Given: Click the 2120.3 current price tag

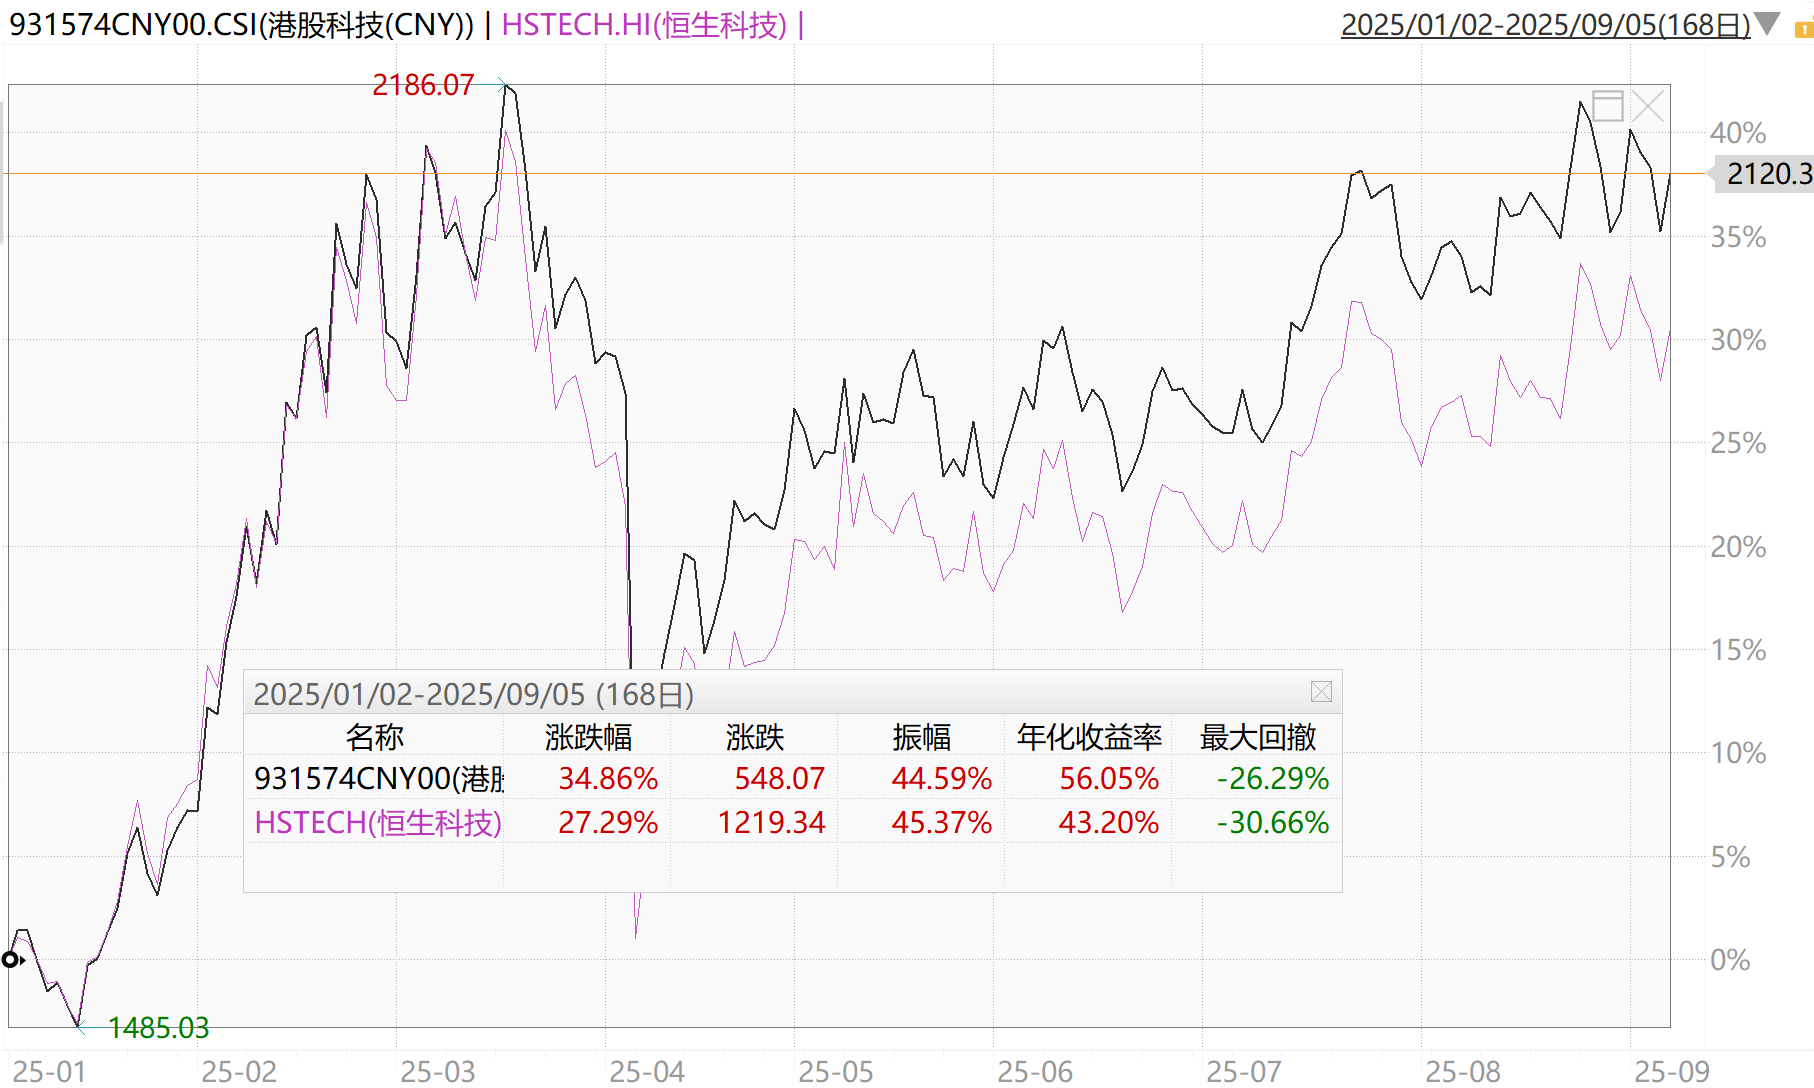Looking at the screenshot, I should (x=1767, y=174).
